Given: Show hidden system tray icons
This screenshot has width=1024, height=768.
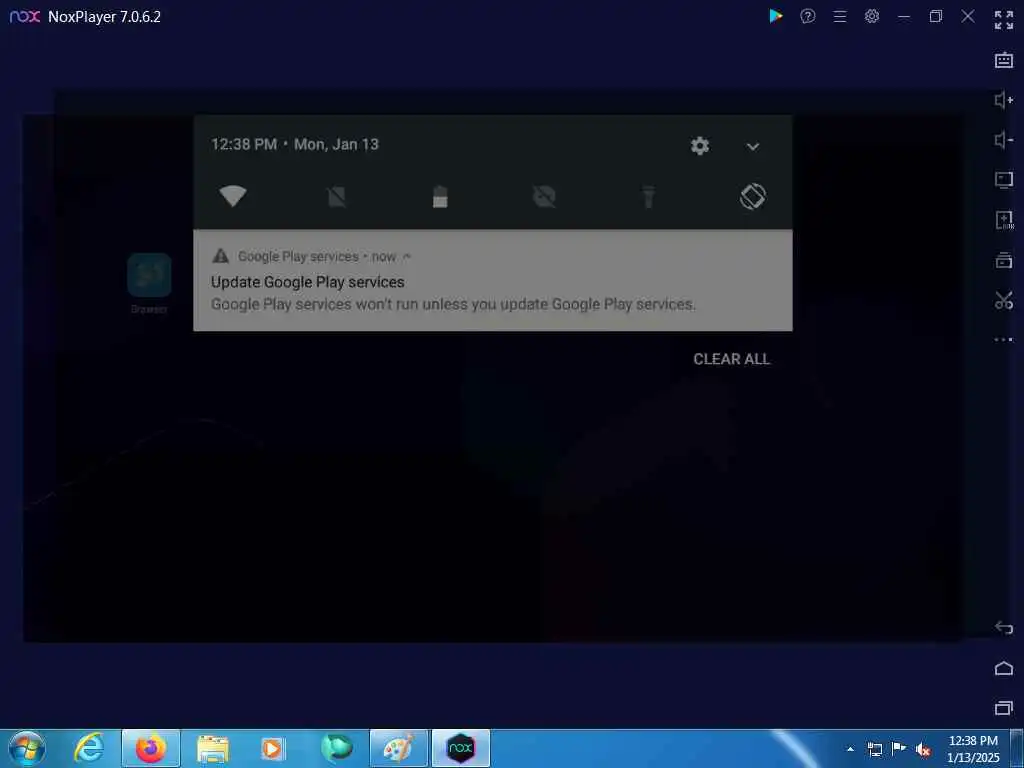Looking at the screenshot, I should 850,749.
